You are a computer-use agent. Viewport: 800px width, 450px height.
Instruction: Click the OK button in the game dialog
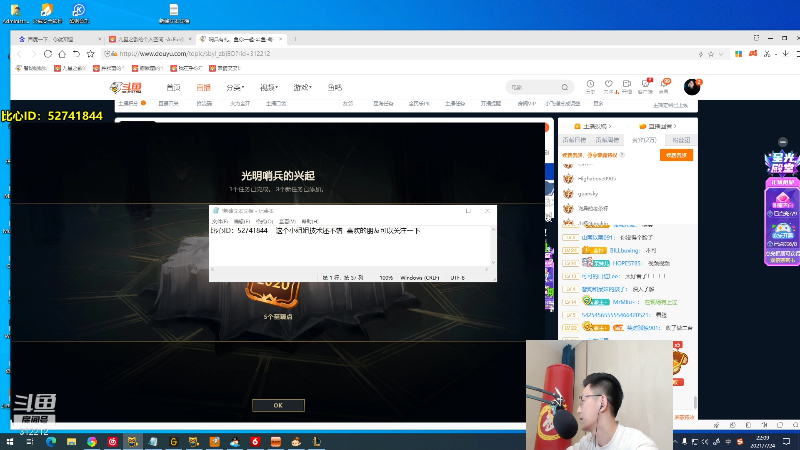click(278, 405)
